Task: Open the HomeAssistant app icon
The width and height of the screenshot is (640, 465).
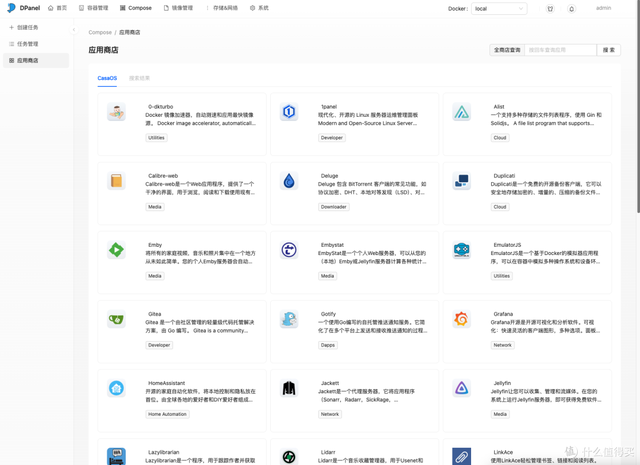Action: pos(116,388)
